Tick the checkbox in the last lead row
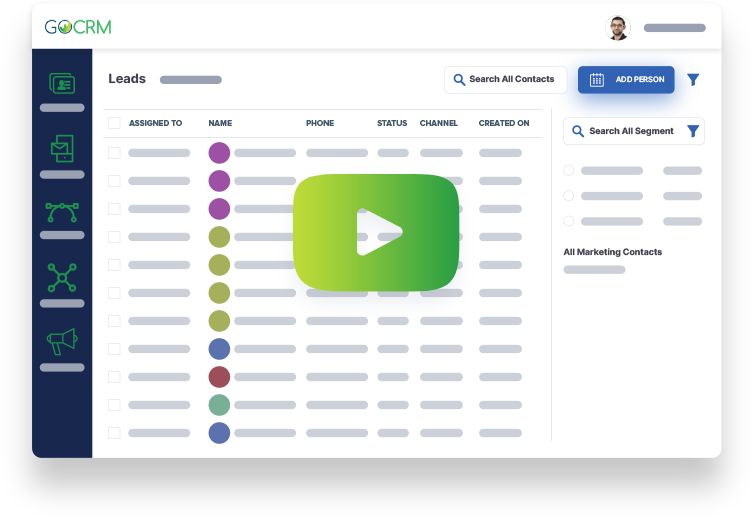The height and width of the screenshot is (519, 753). coord(114,433)
